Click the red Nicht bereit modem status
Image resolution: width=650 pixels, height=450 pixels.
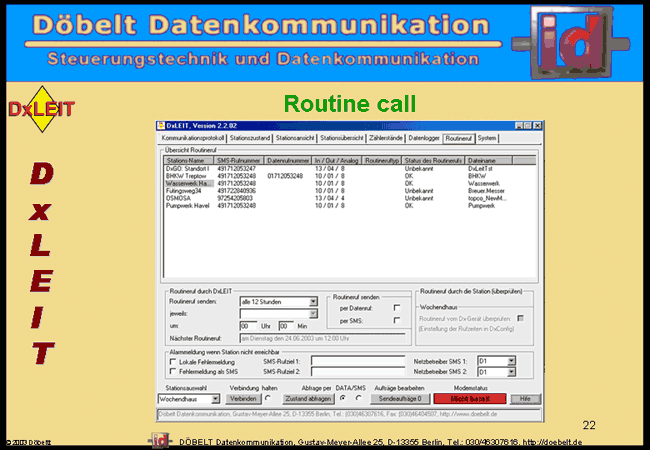[x=470, y=399]
